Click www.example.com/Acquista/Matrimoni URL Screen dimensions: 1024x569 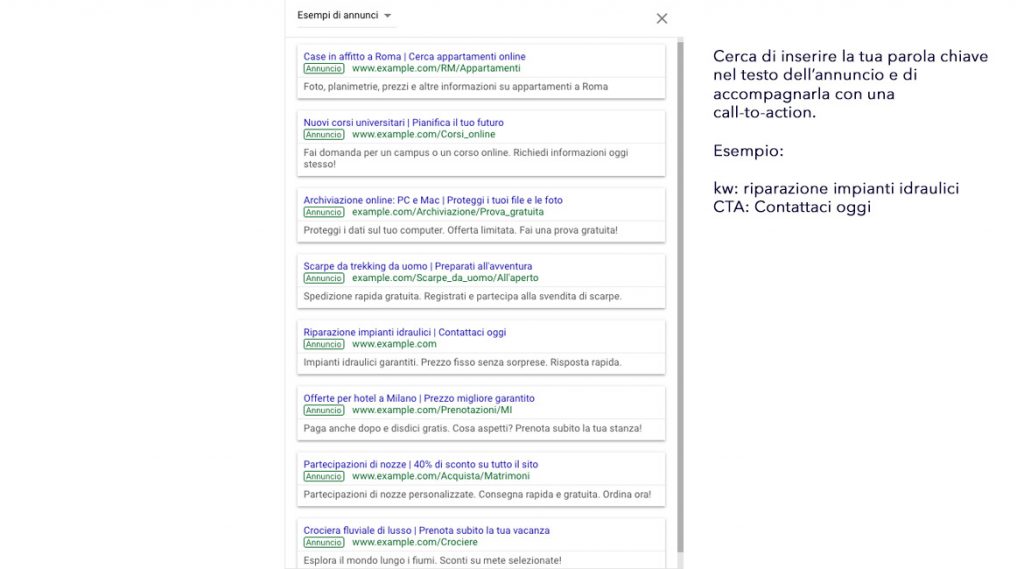coord(441,476)
